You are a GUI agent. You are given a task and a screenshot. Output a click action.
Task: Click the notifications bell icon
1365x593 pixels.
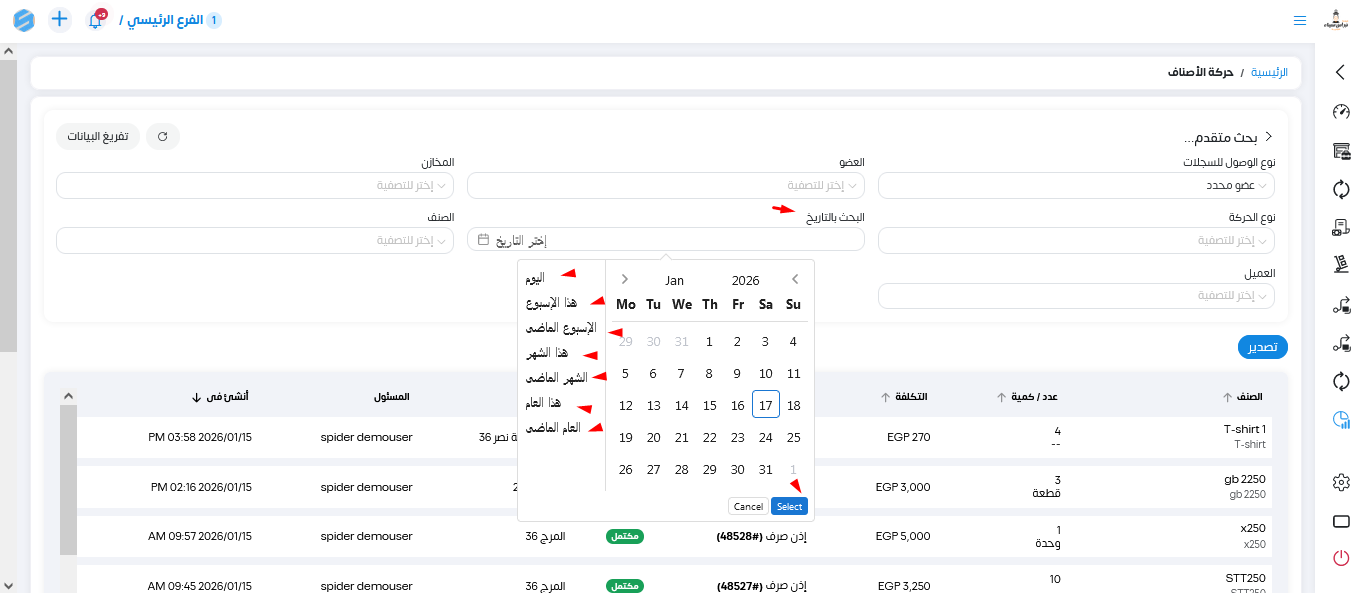[96, 20]
